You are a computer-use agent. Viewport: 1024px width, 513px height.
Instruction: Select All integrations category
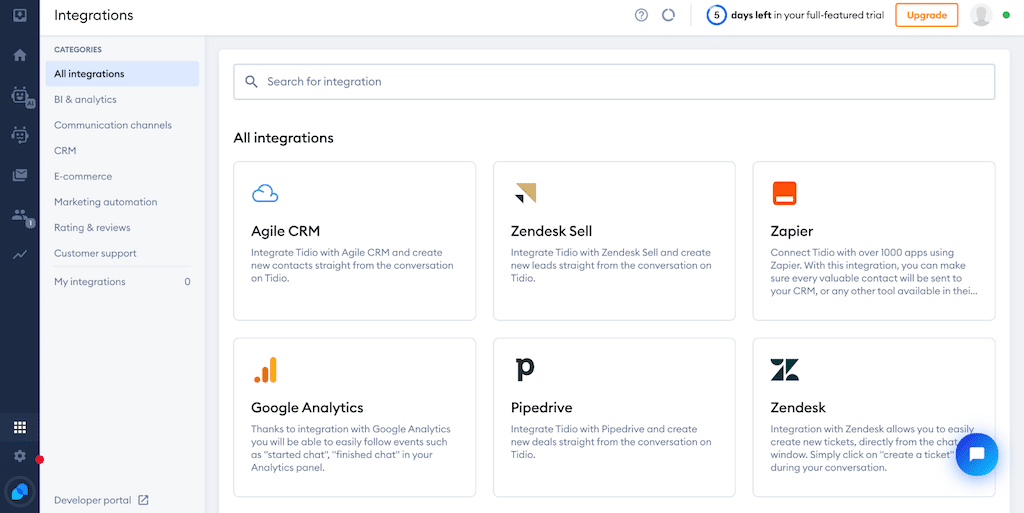122,74
